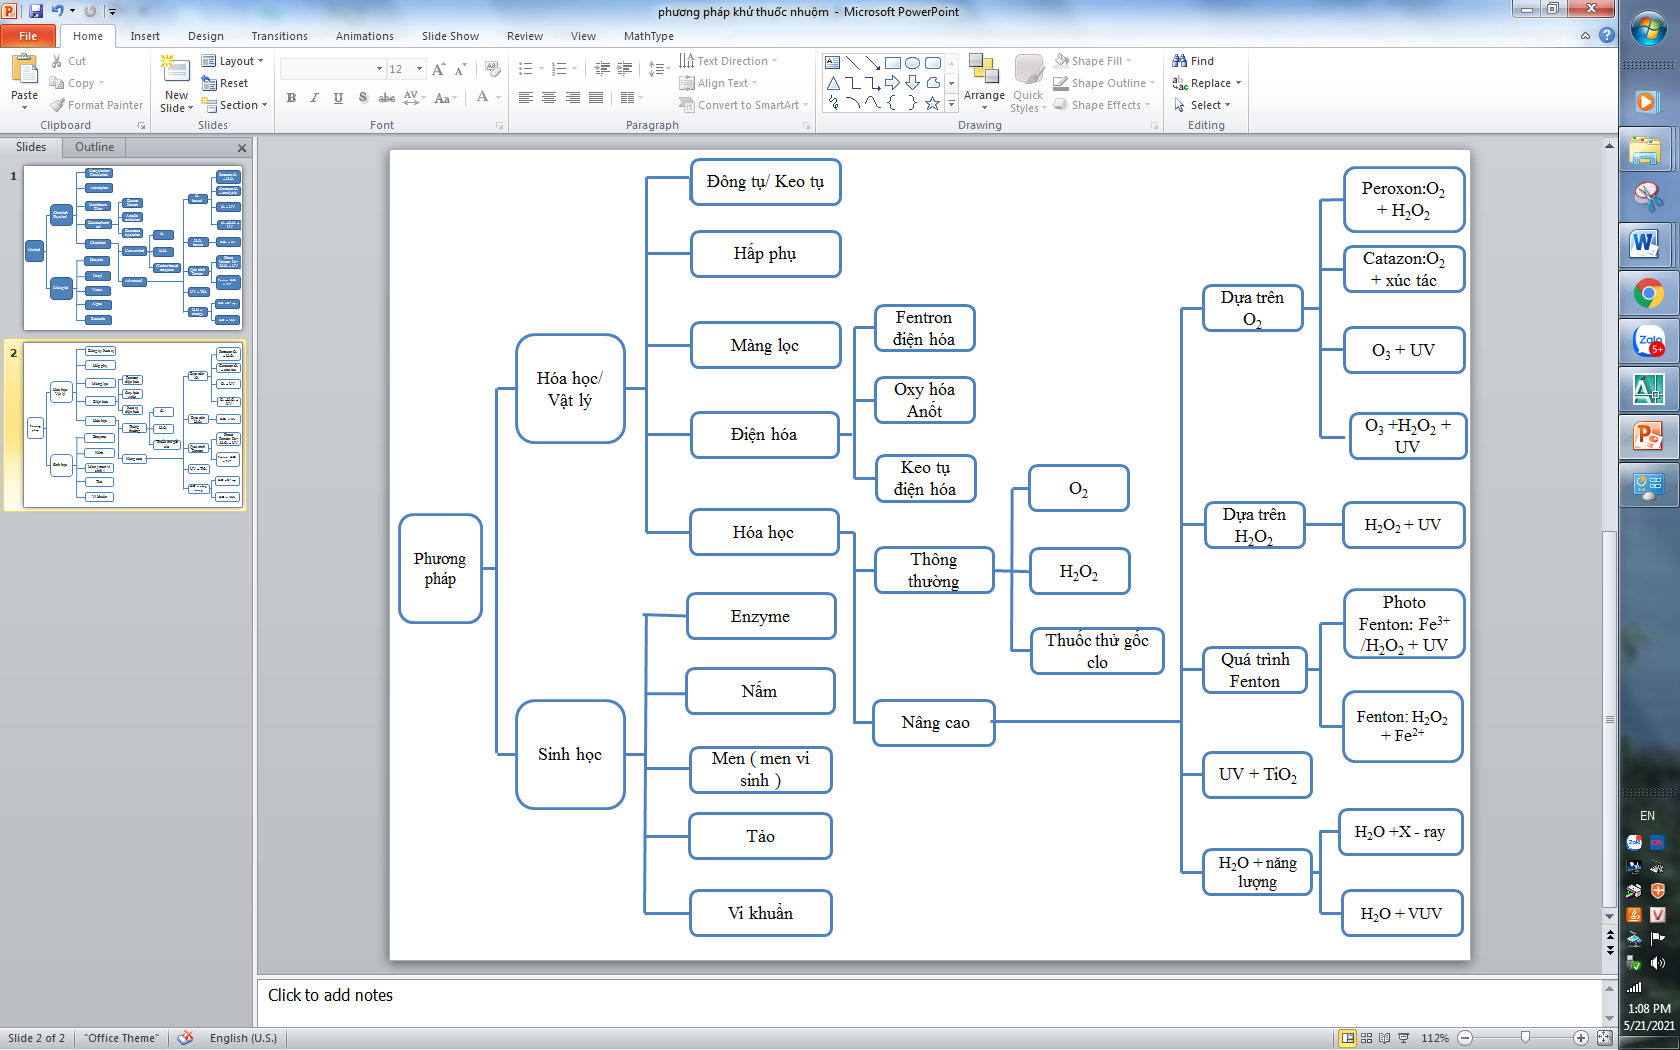The image size is (1680, 1050).
Task: Click Find in Editing group
Action: (x=1193, y=61)
